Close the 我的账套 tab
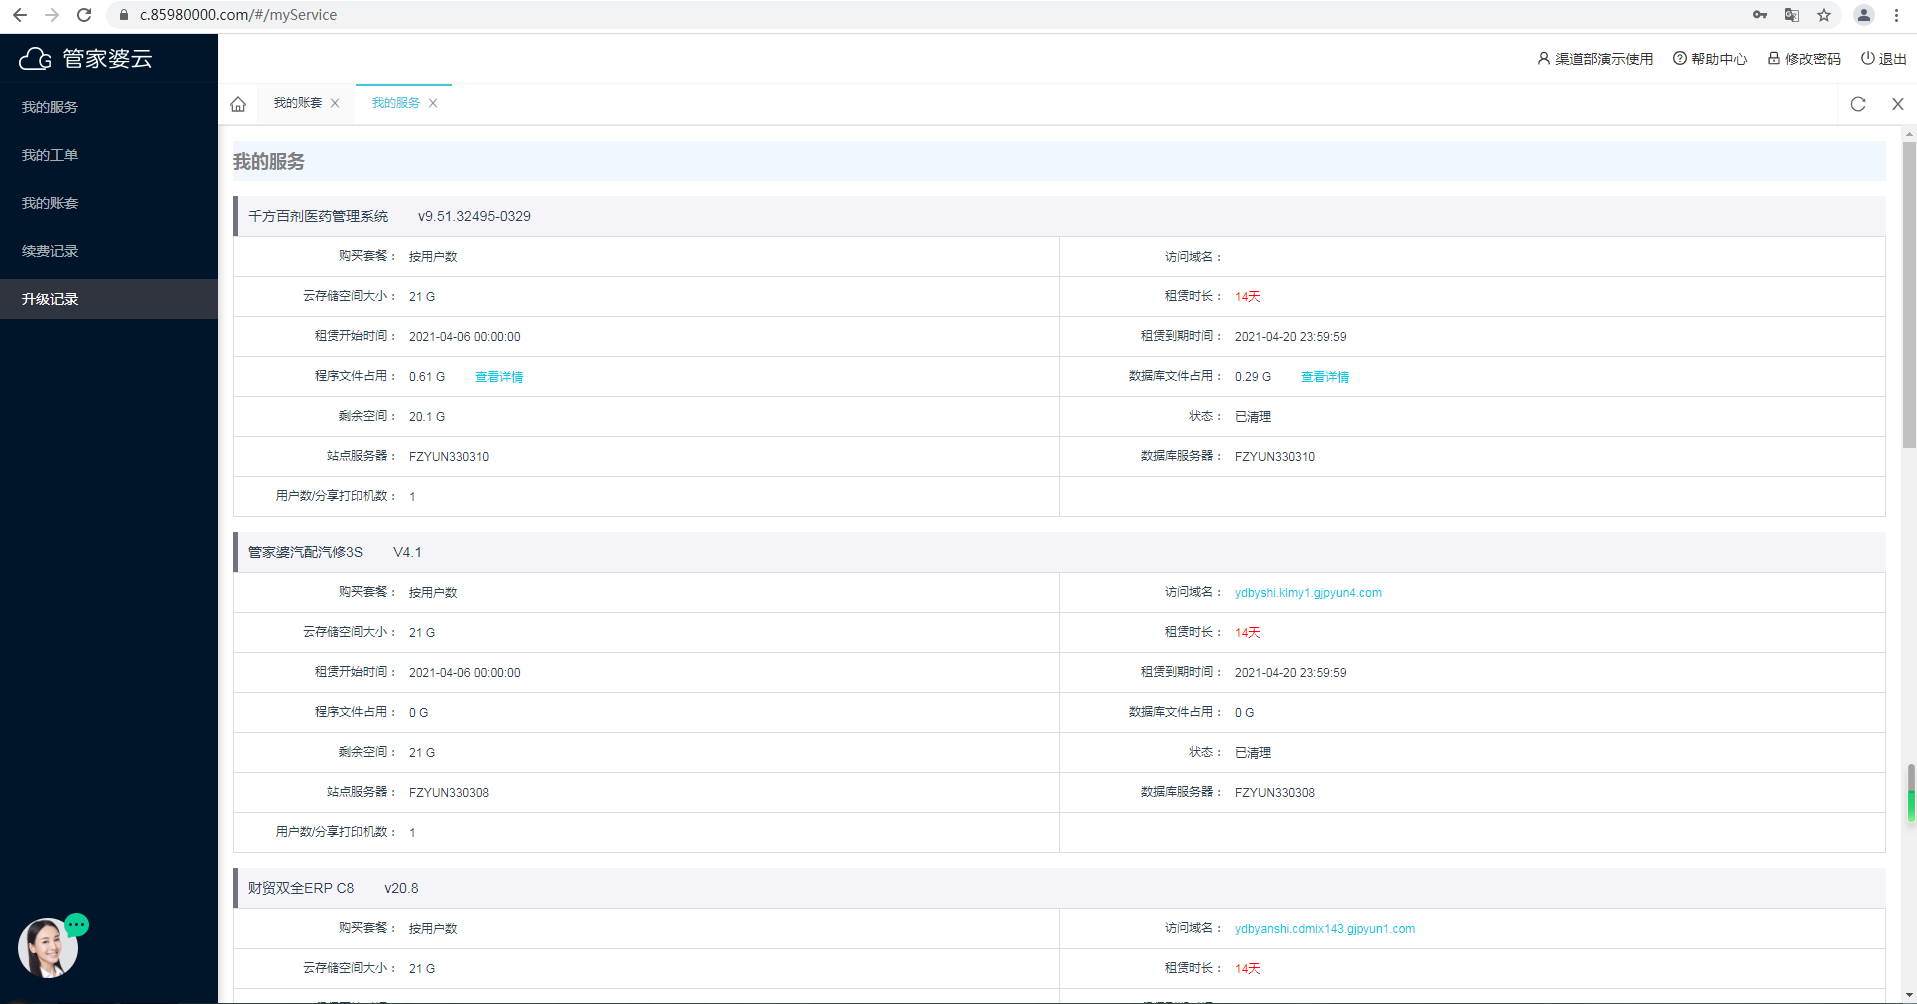The width and height of the screenshot is (1917, 1004). tap(335, 103)
